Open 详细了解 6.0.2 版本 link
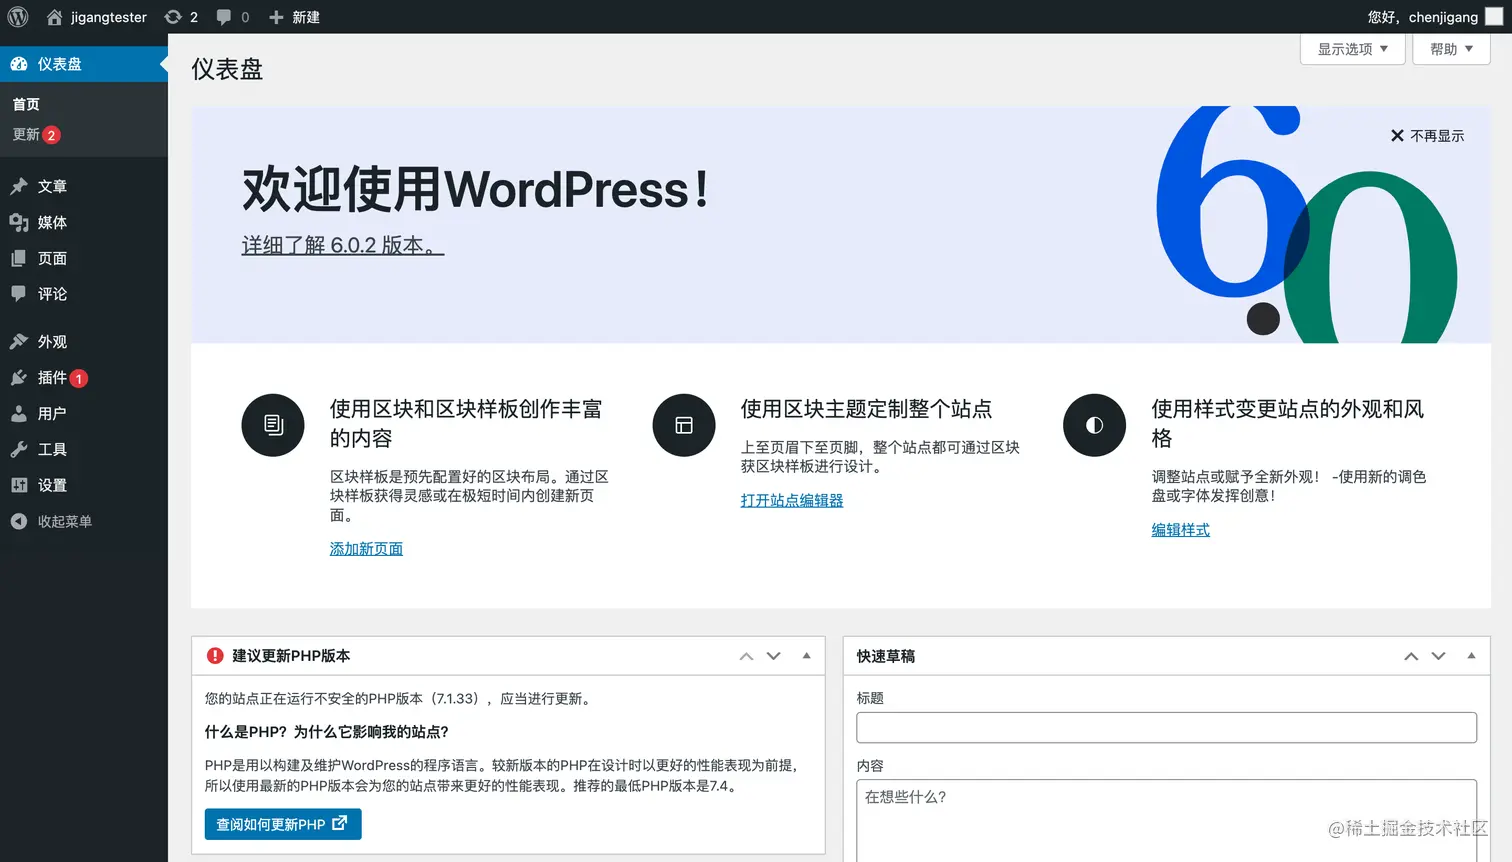The width and height of the screenshot is (1512, 862). click(343, 245)
